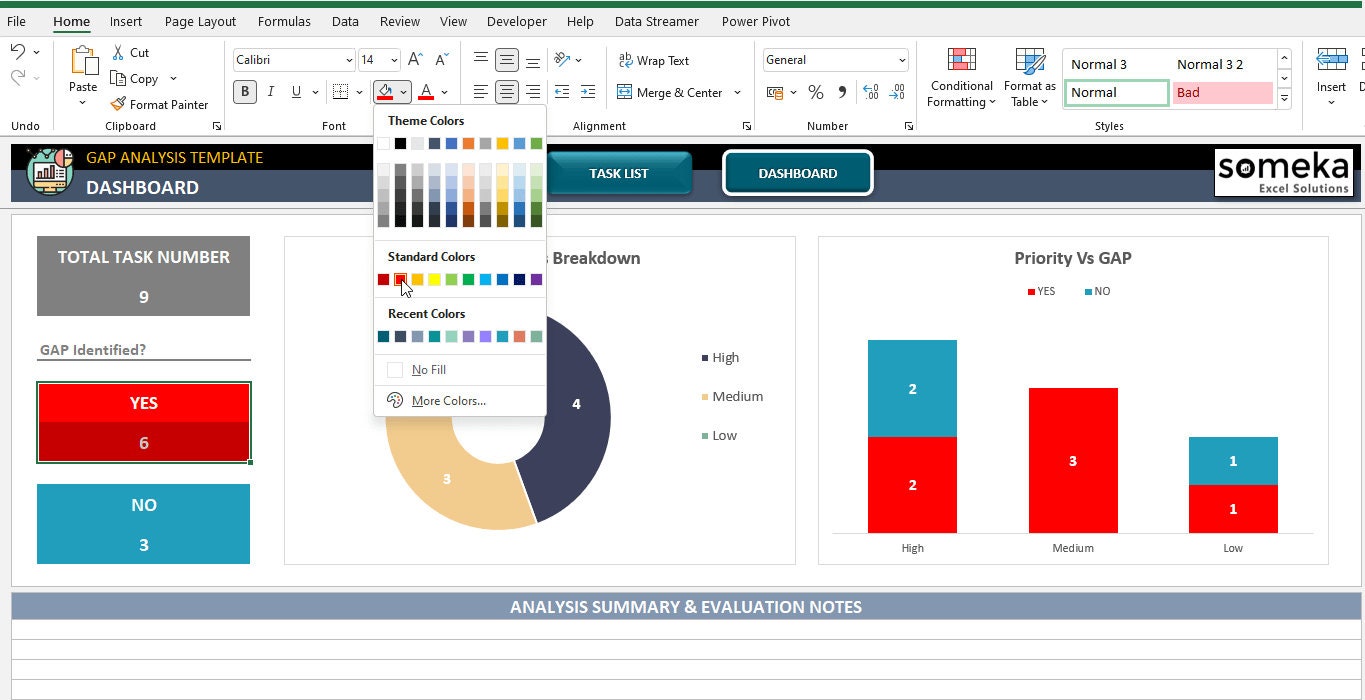Set Bottom Align vertical alignment
The image size is (1365, 700).
tap(533, 60)
